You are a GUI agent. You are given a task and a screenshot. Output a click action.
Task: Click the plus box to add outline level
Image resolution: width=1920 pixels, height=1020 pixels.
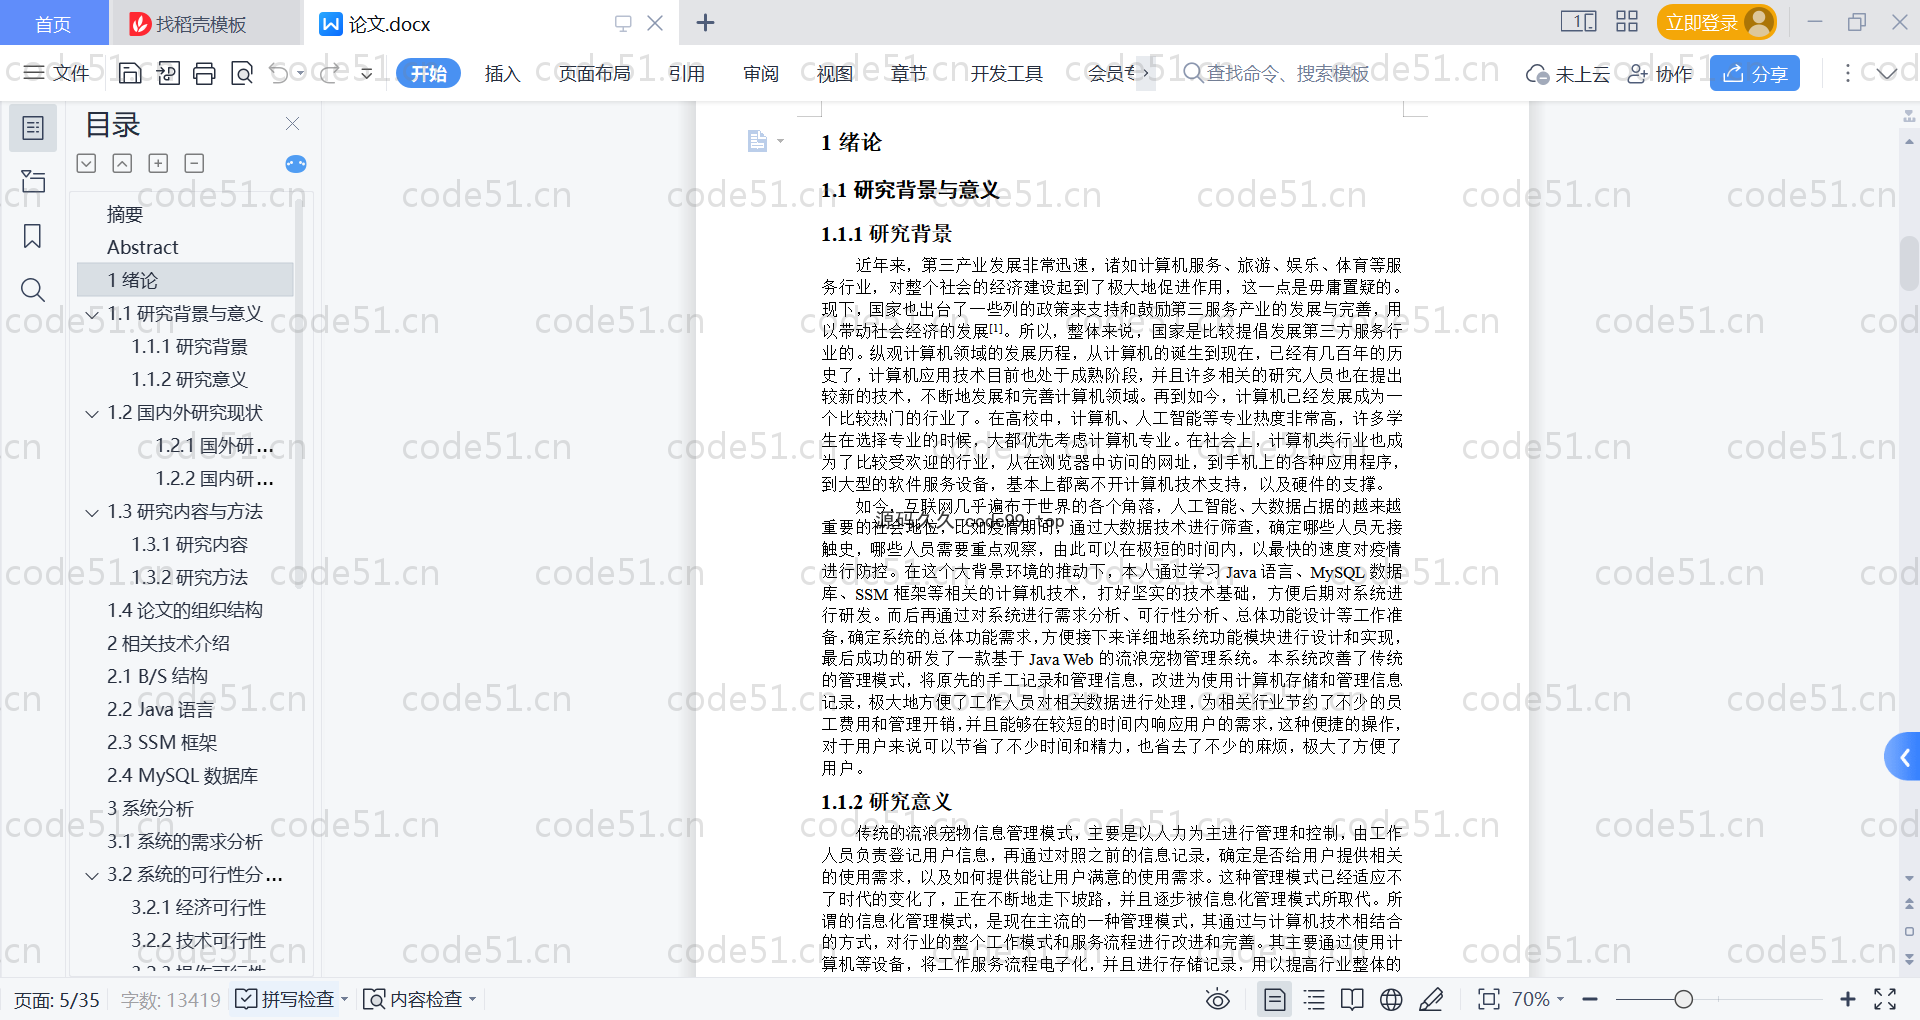pyautogui.click(x=158, y=163)
